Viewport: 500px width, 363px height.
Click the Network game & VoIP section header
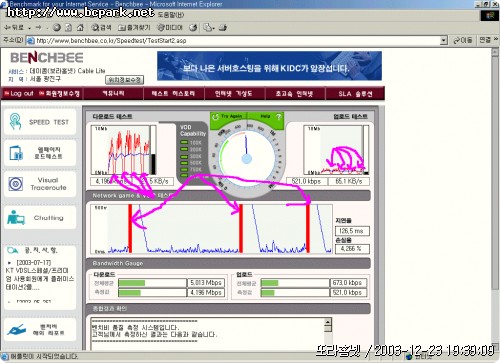(x=228, y=195)
